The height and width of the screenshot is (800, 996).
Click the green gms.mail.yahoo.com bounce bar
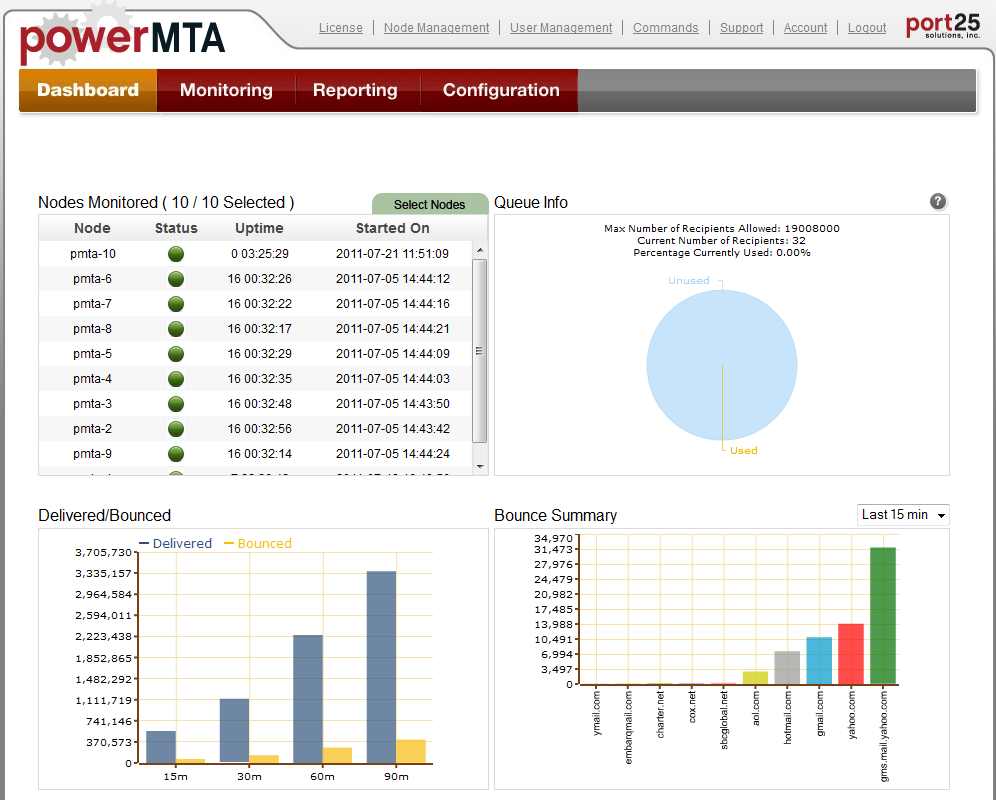coord(883,616)
